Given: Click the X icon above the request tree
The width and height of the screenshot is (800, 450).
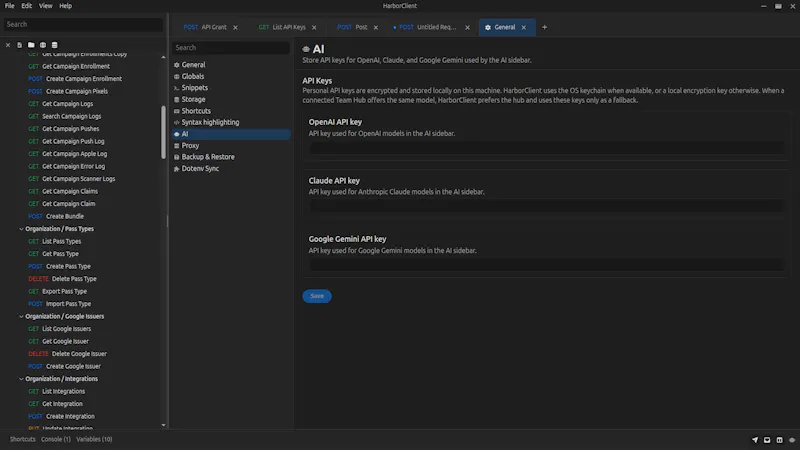Looking at the screenshot, I should point(8,45).
